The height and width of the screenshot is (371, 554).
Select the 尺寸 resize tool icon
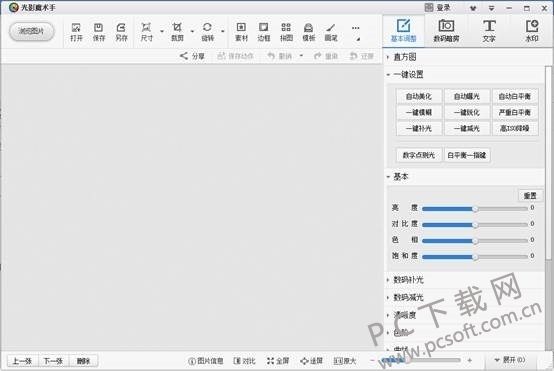[146, 32]
